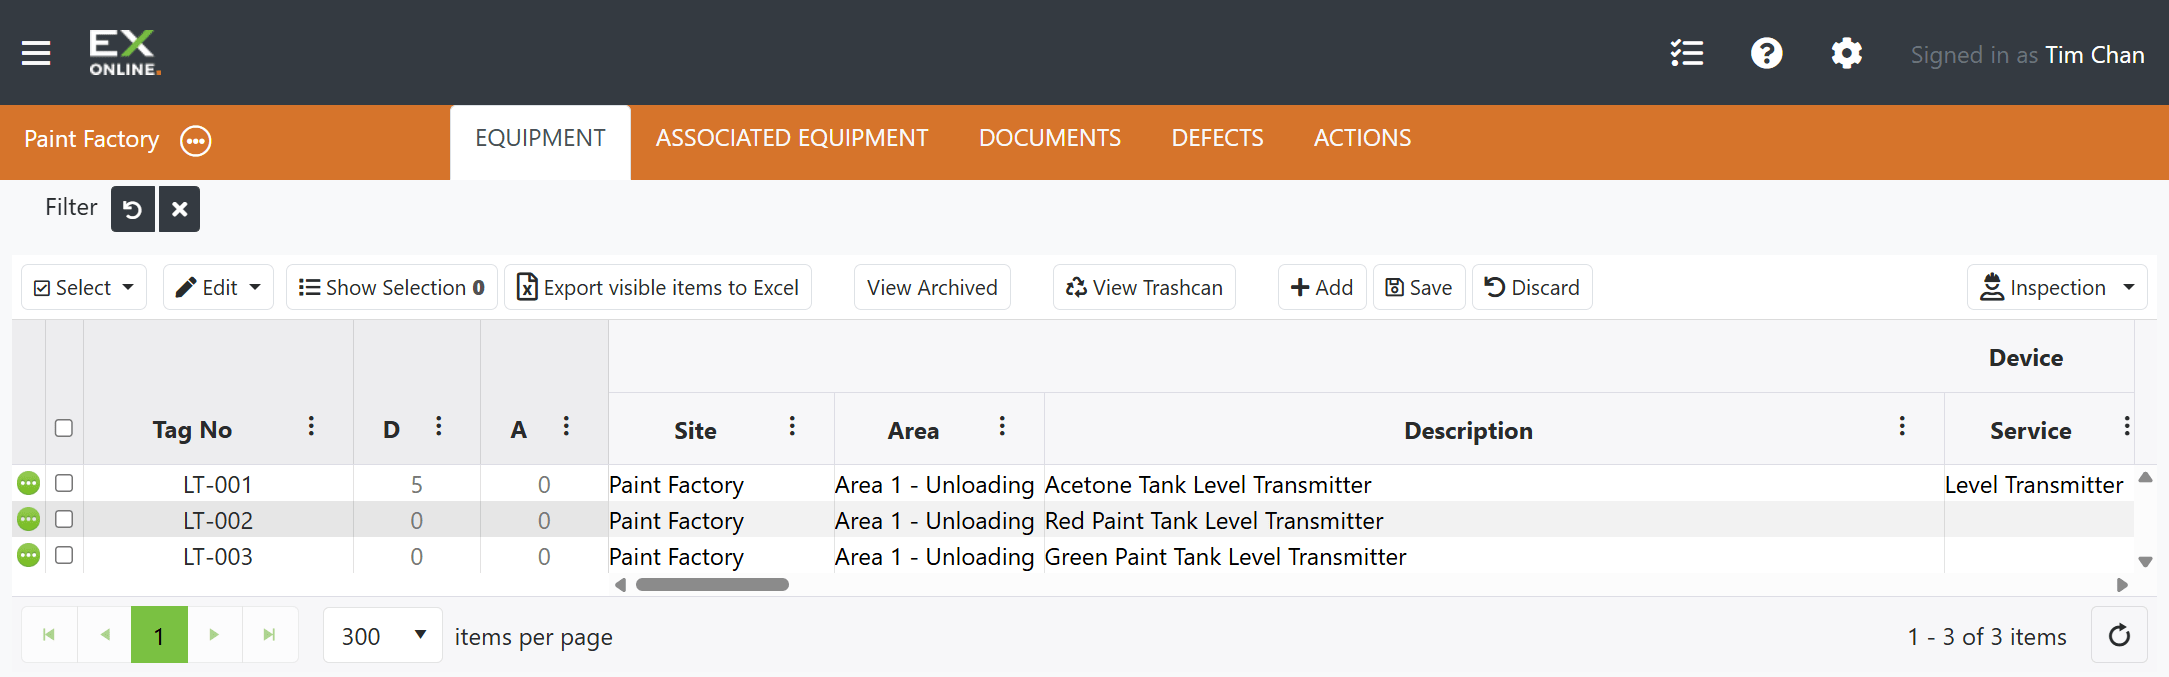Click the EX Online logo

(x=124, y=53)
